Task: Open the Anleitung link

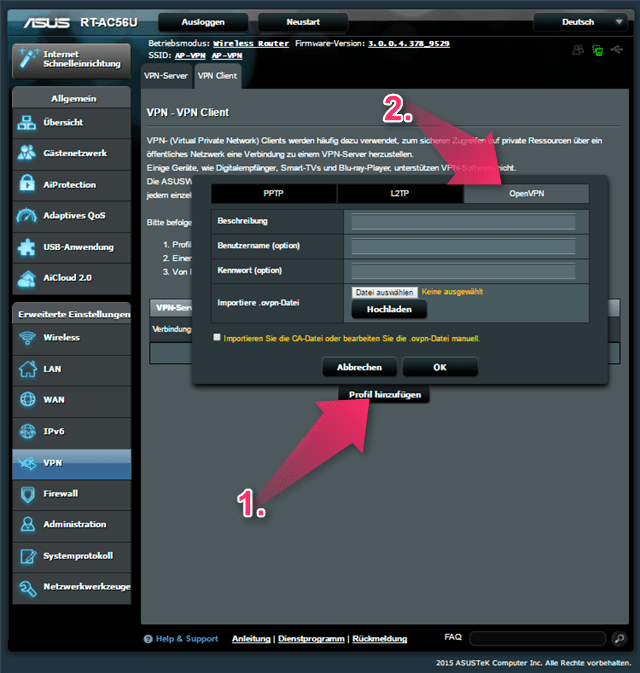Action: pyautogui.click(x=251, y=639)
